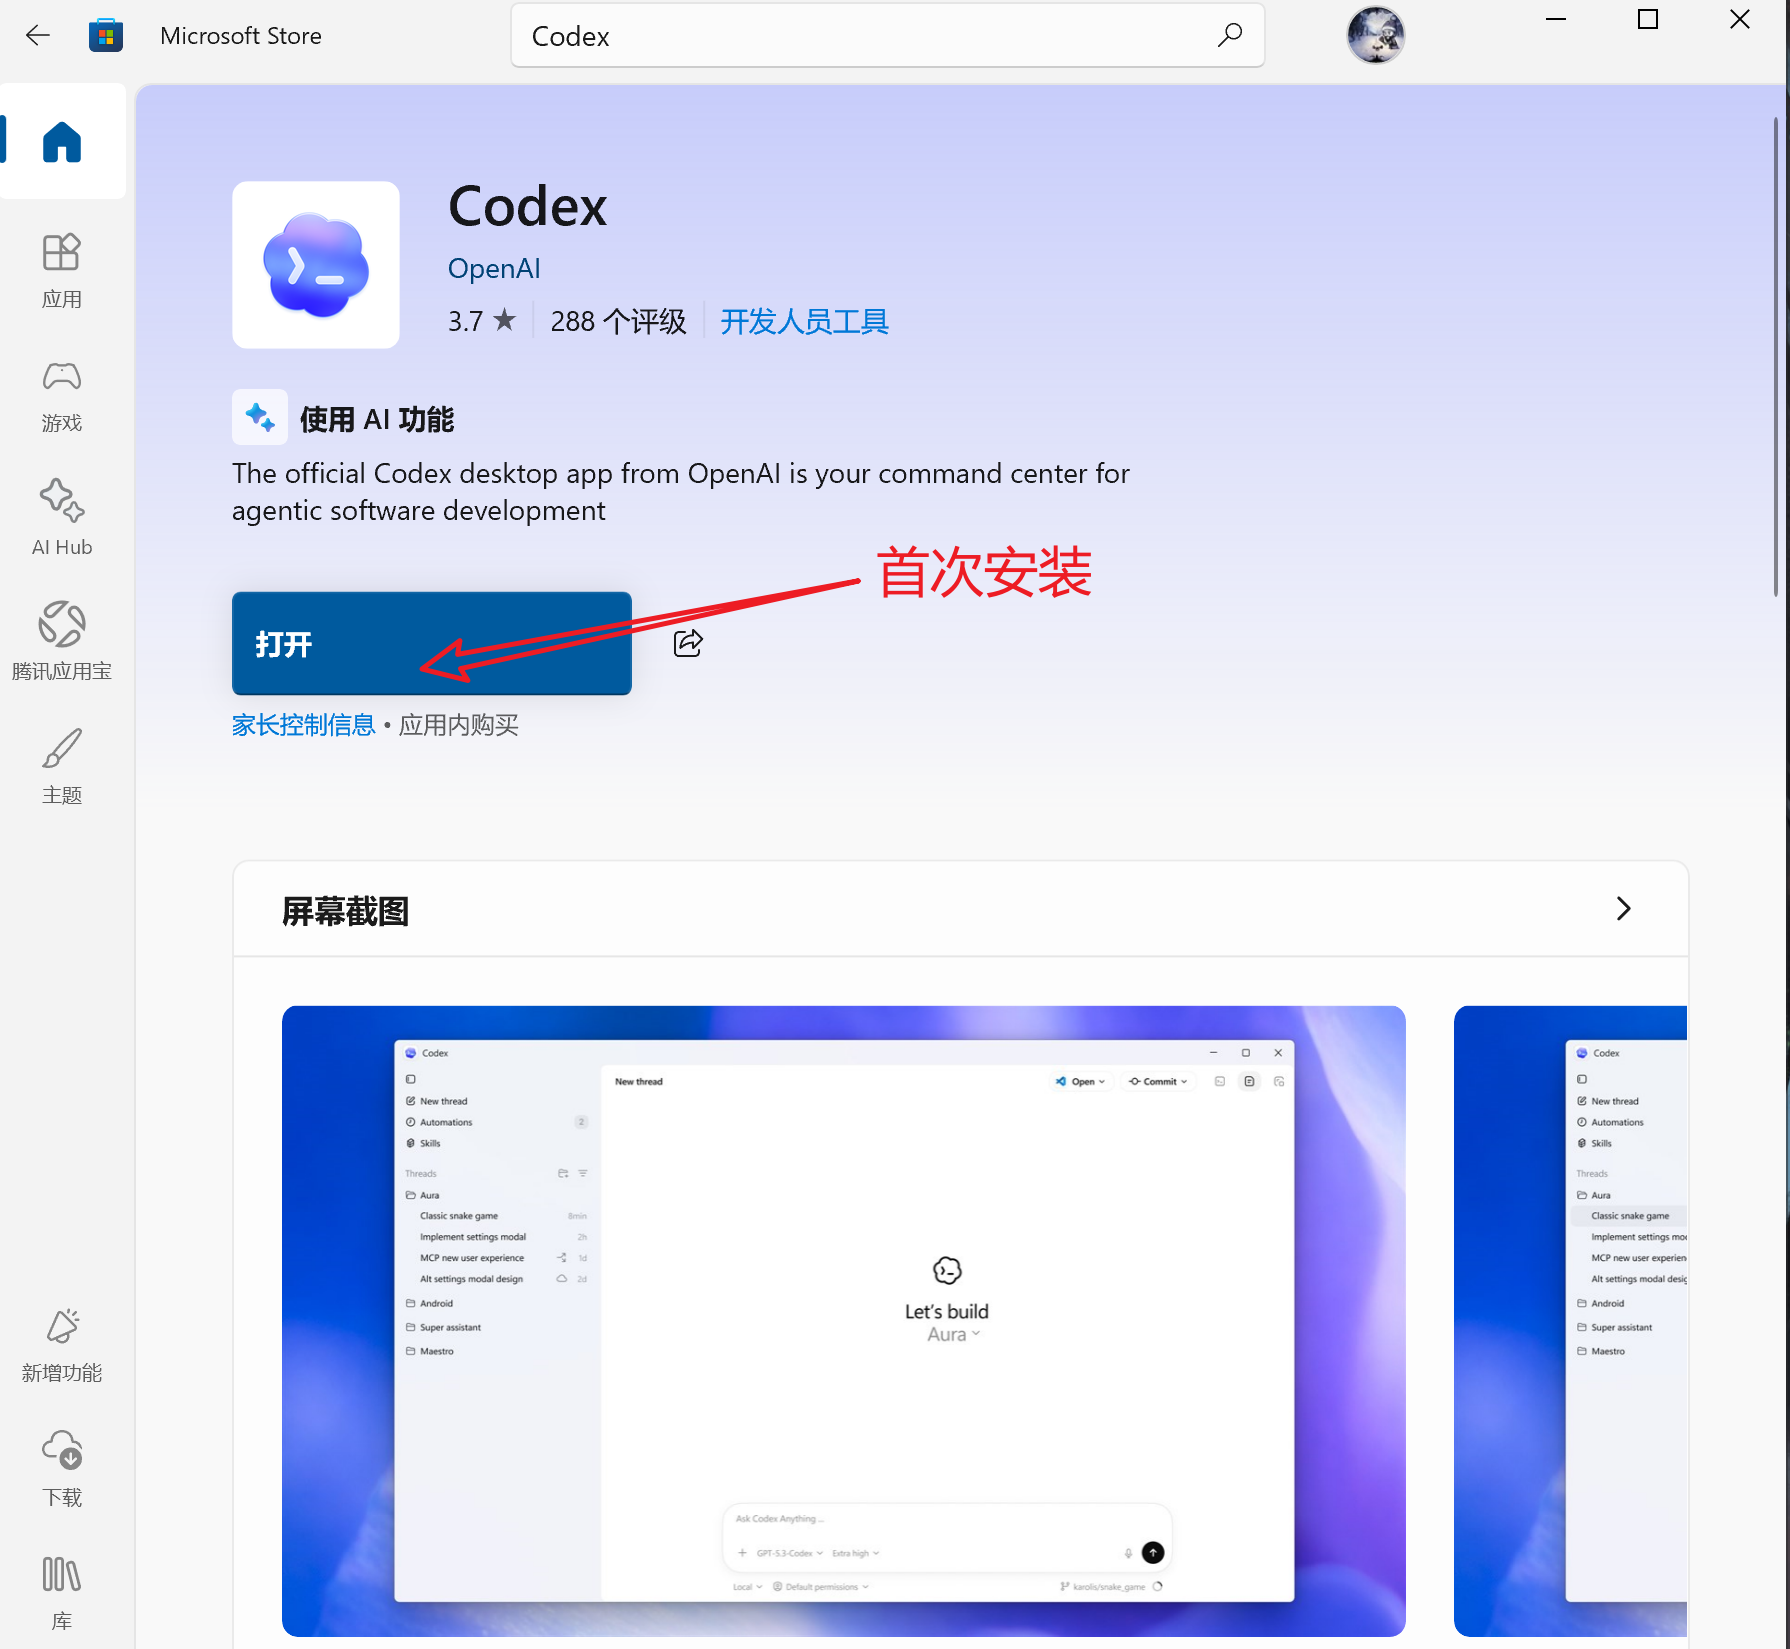Open the OpenAI publisher link
1790x1649 pixels.
(494, 268)
